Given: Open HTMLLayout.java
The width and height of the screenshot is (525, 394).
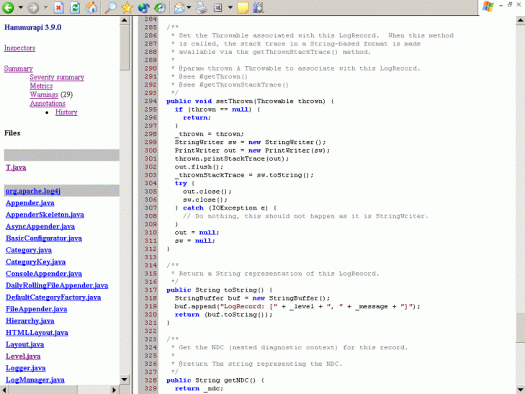Looking at the screenshot, I should click(37, 333).
